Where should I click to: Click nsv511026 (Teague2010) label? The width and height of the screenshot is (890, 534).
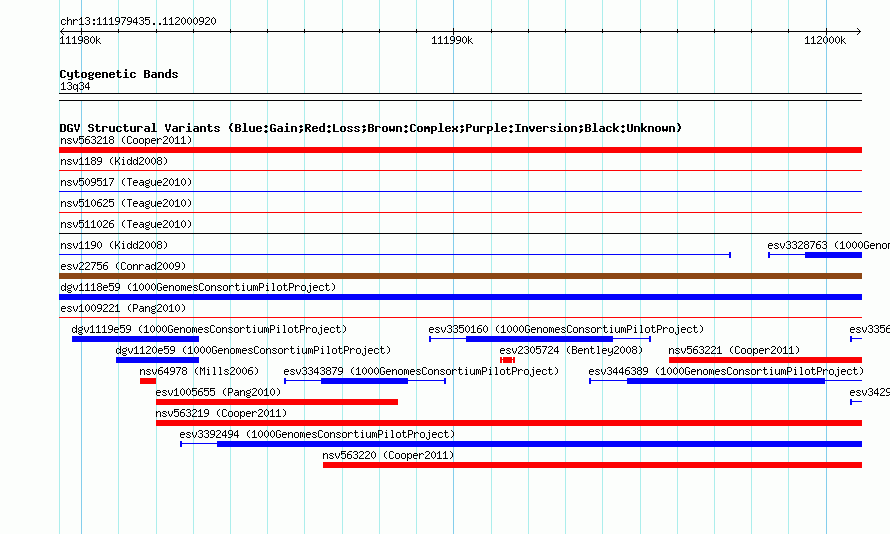126,224
